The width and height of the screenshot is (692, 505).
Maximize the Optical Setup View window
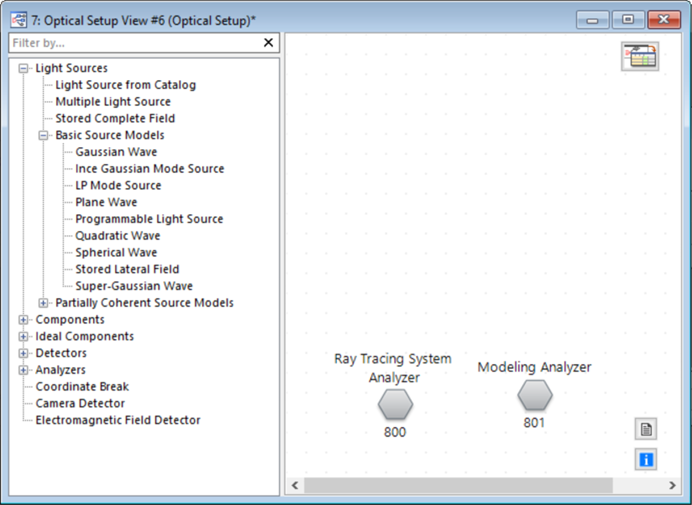[x=628, y=20]
